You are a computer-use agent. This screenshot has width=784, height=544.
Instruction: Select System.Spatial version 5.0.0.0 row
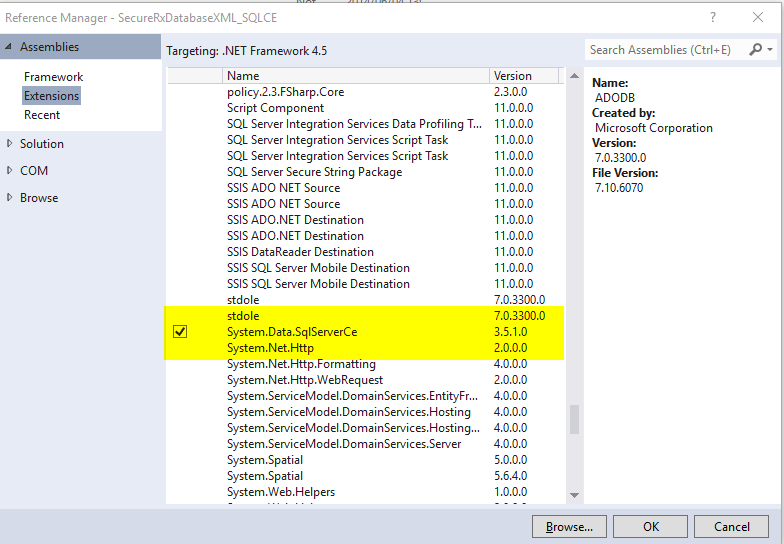pos(365,460)
